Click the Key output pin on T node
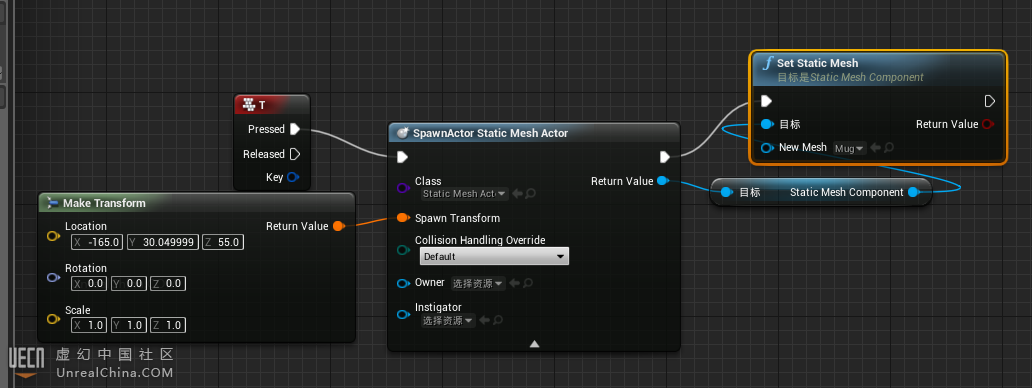The width and height of the screenshot is (1032, 388). [294, 177]
